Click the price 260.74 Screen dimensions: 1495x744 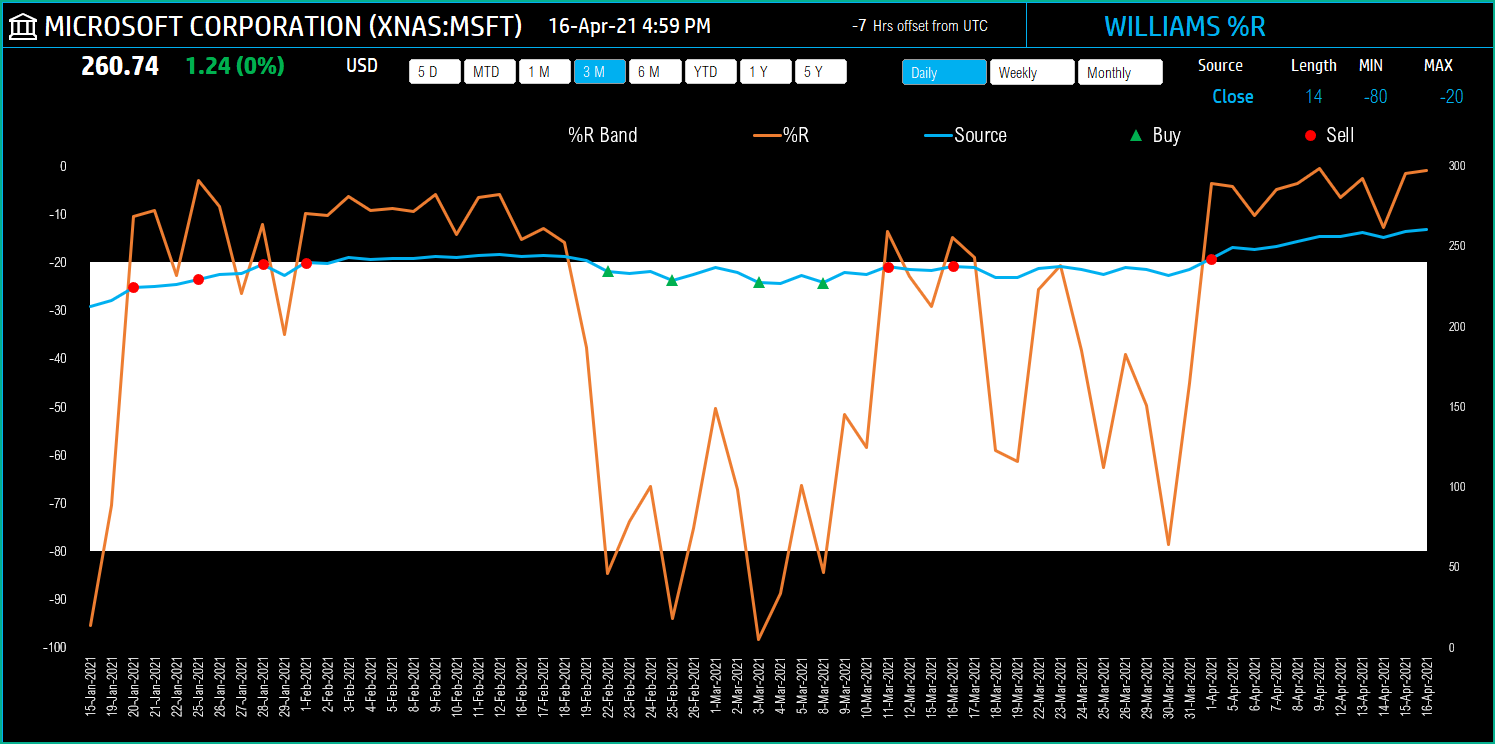point(120,67)
